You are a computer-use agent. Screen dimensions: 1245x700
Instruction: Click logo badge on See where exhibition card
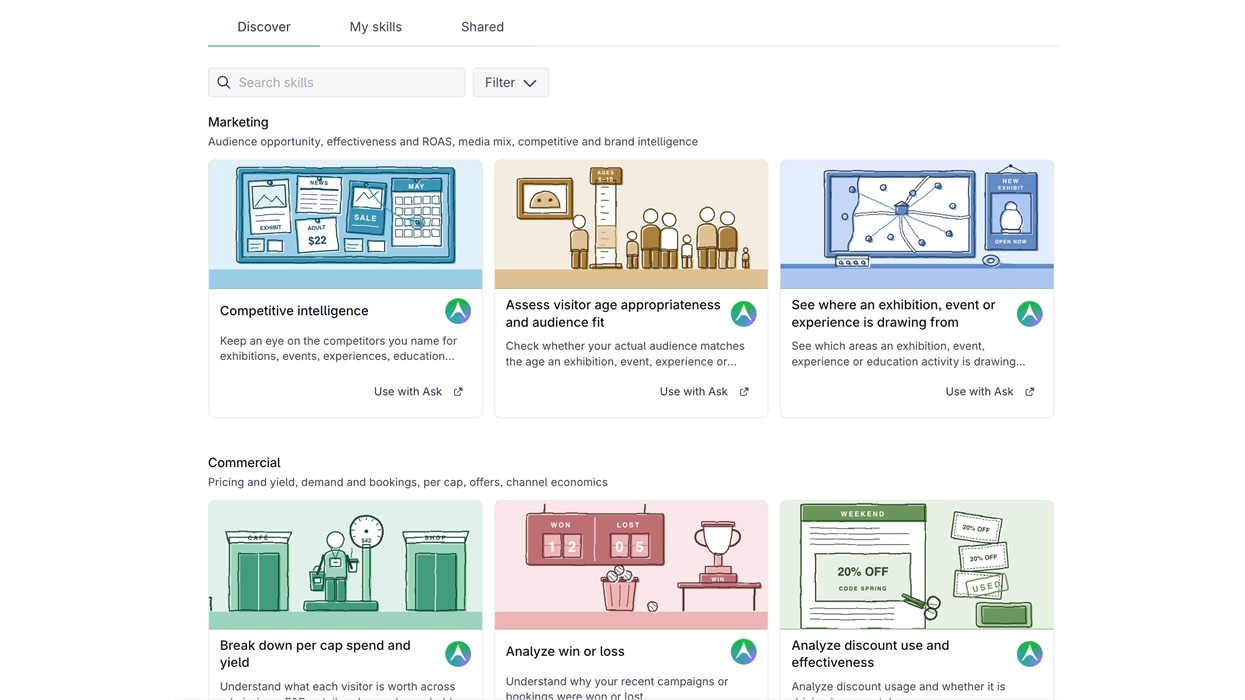[x=1030, y=314]
